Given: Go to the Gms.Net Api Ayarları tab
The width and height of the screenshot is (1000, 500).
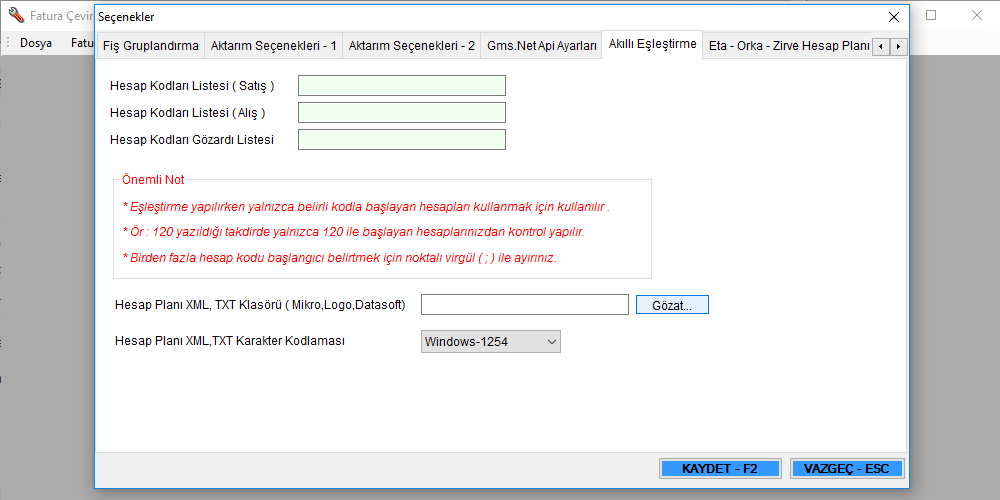Looking at the screenshot, I should click(541, 46).
